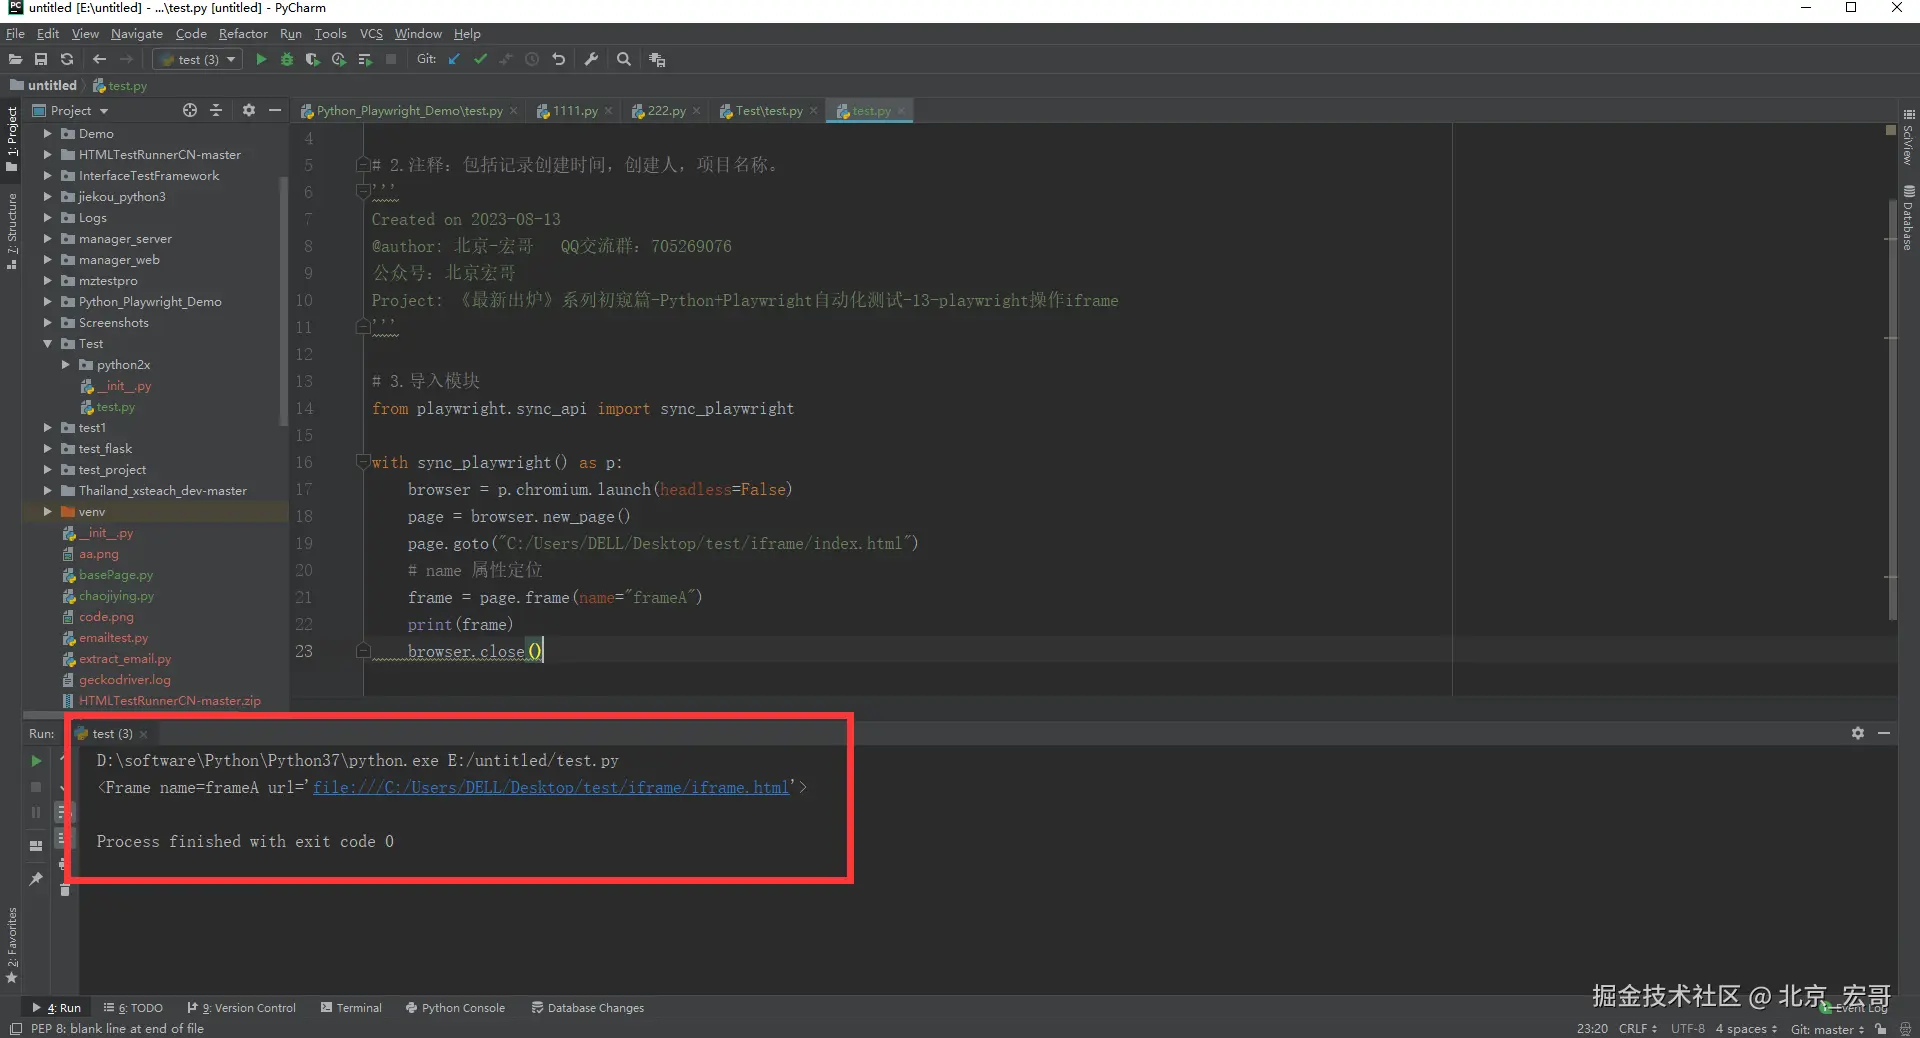Navigate back using the toolbar arrow
The height and width of the screenshot is (1038, 1920).
coord(99,60)
